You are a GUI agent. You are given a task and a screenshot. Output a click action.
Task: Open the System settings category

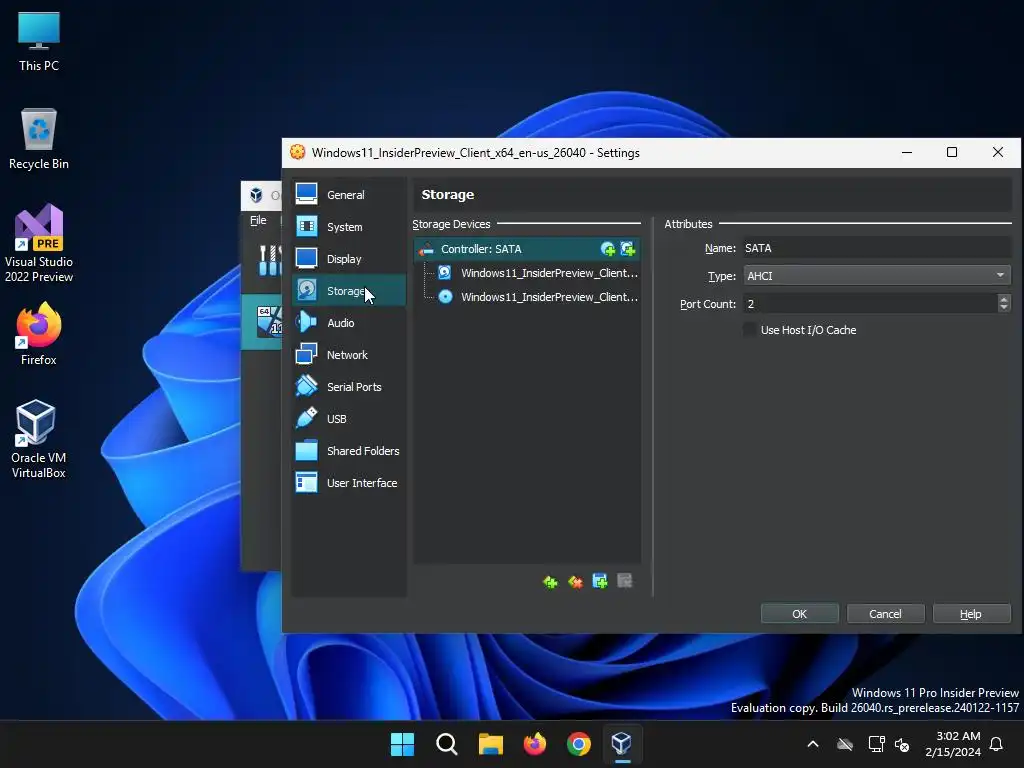pyautogui.click(x=349, y=227)
